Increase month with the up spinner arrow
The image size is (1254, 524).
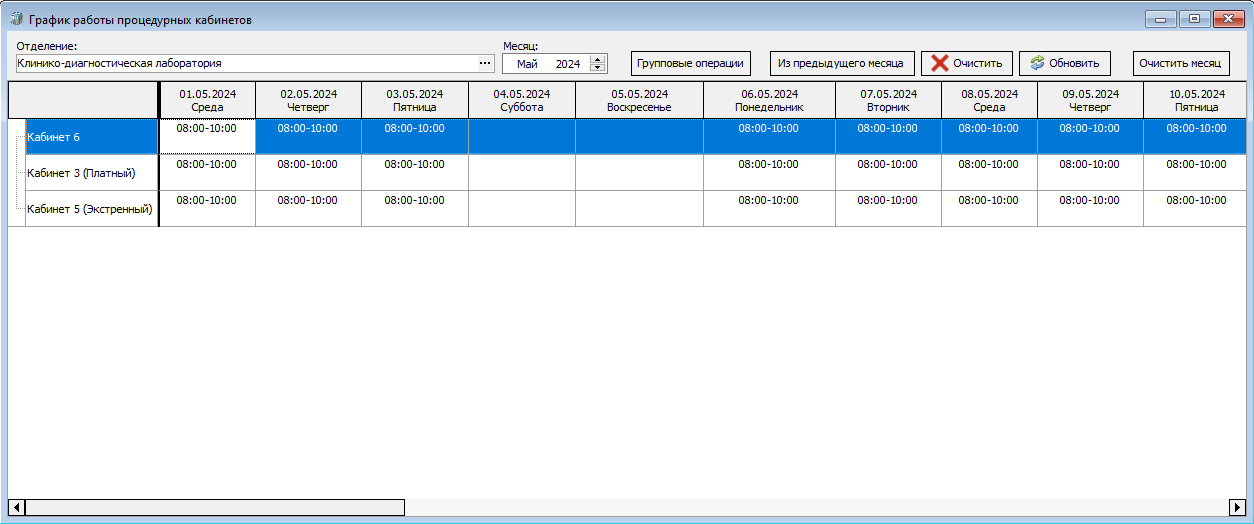[598, 59]
